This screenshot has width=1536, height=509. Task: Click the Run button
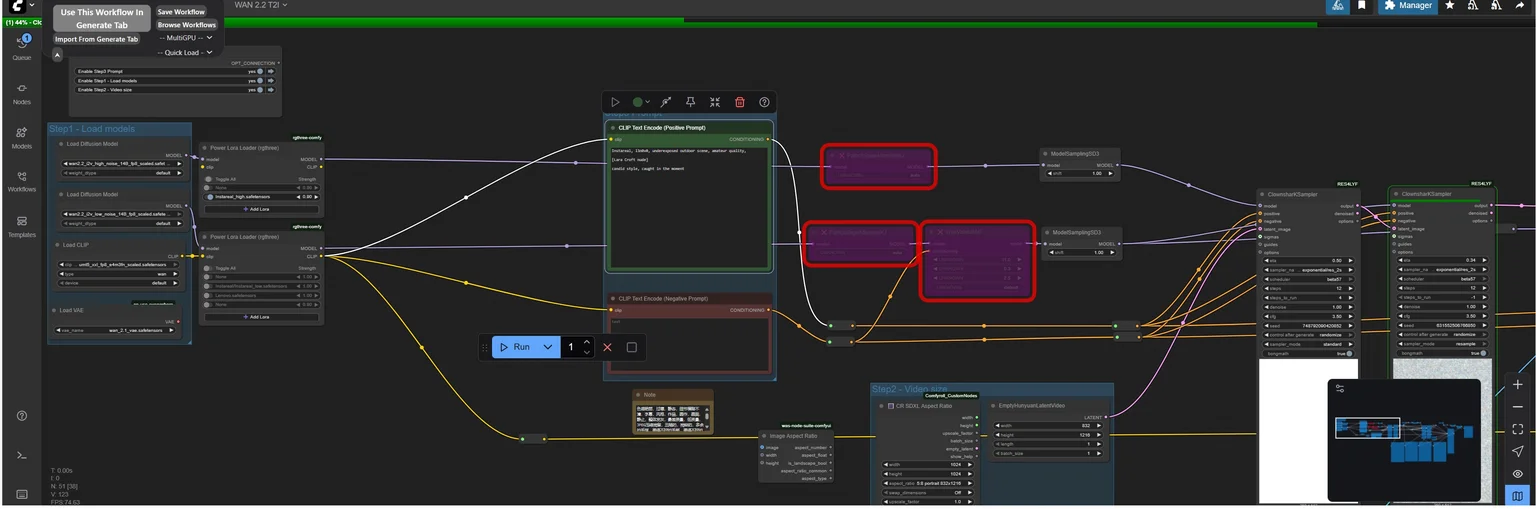point(514,347)
